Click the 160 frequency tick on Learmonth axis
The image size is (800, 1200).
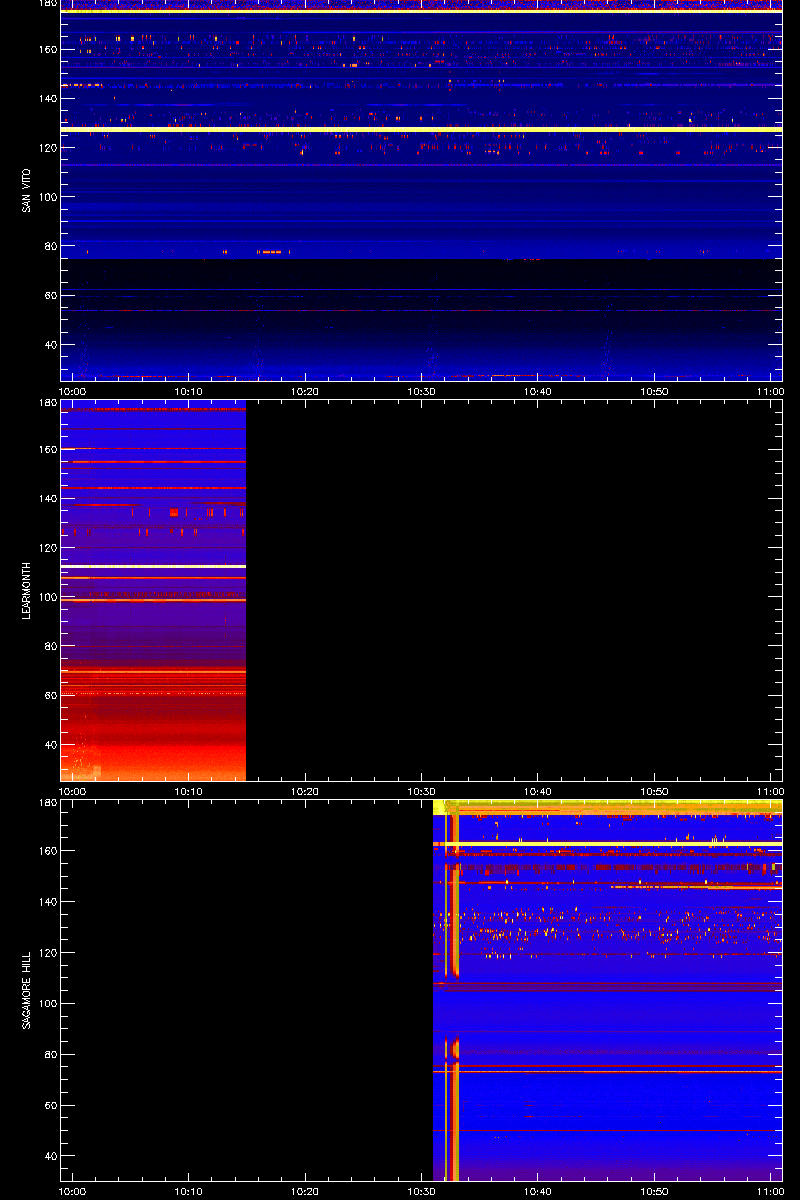[x=47, y=449]
